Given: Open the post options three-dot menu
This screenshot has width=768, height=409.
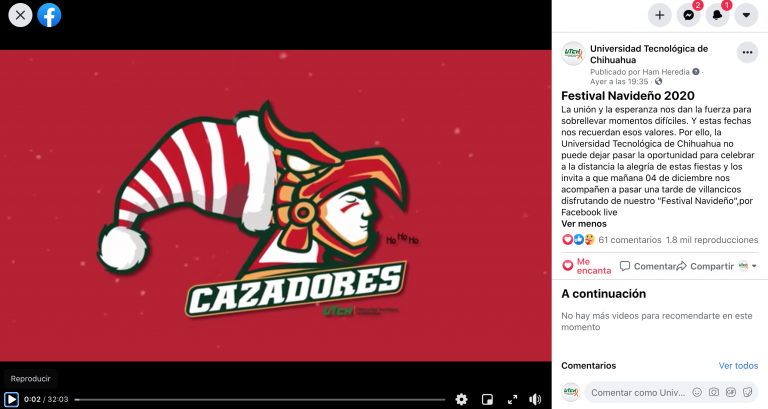Looking at the screenshot, I should pos(747,53).
